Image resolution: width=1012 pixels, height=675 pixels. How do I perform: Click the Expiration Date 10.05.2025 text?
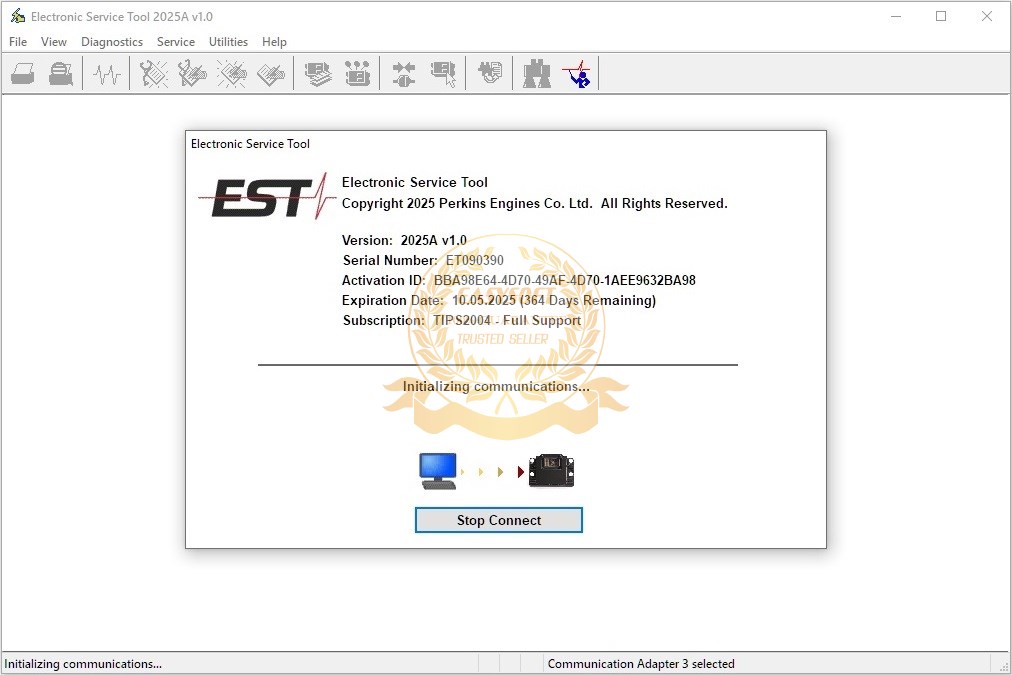pos(483,301)
